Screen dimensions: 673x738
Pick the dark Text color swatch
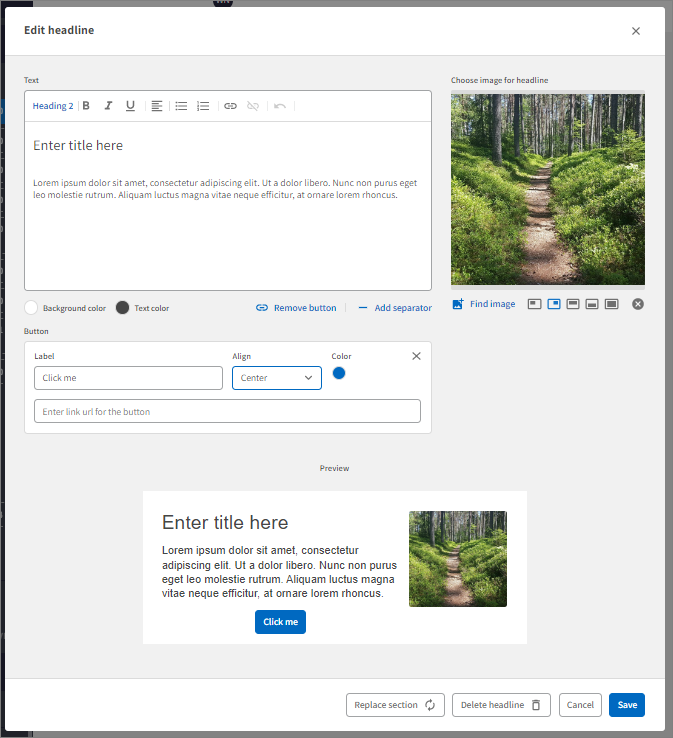click(x=122, y=308)
